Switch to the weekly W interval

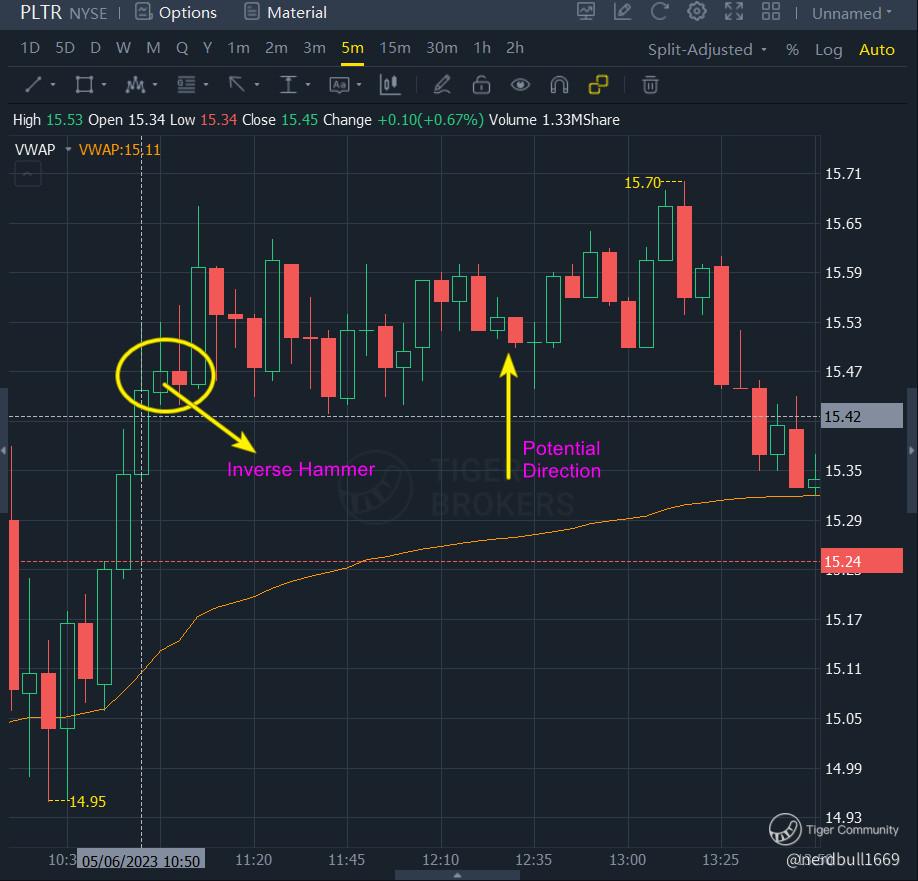point(123,48)
